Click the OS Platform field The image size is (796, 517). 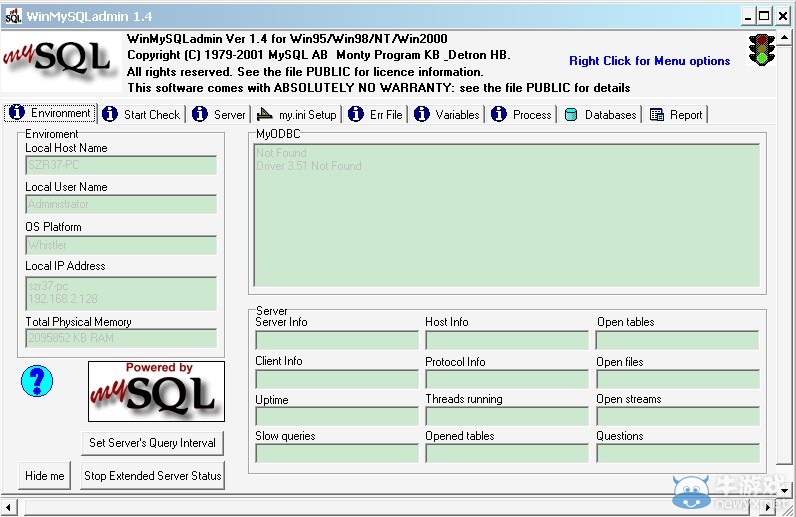point(121,245)
